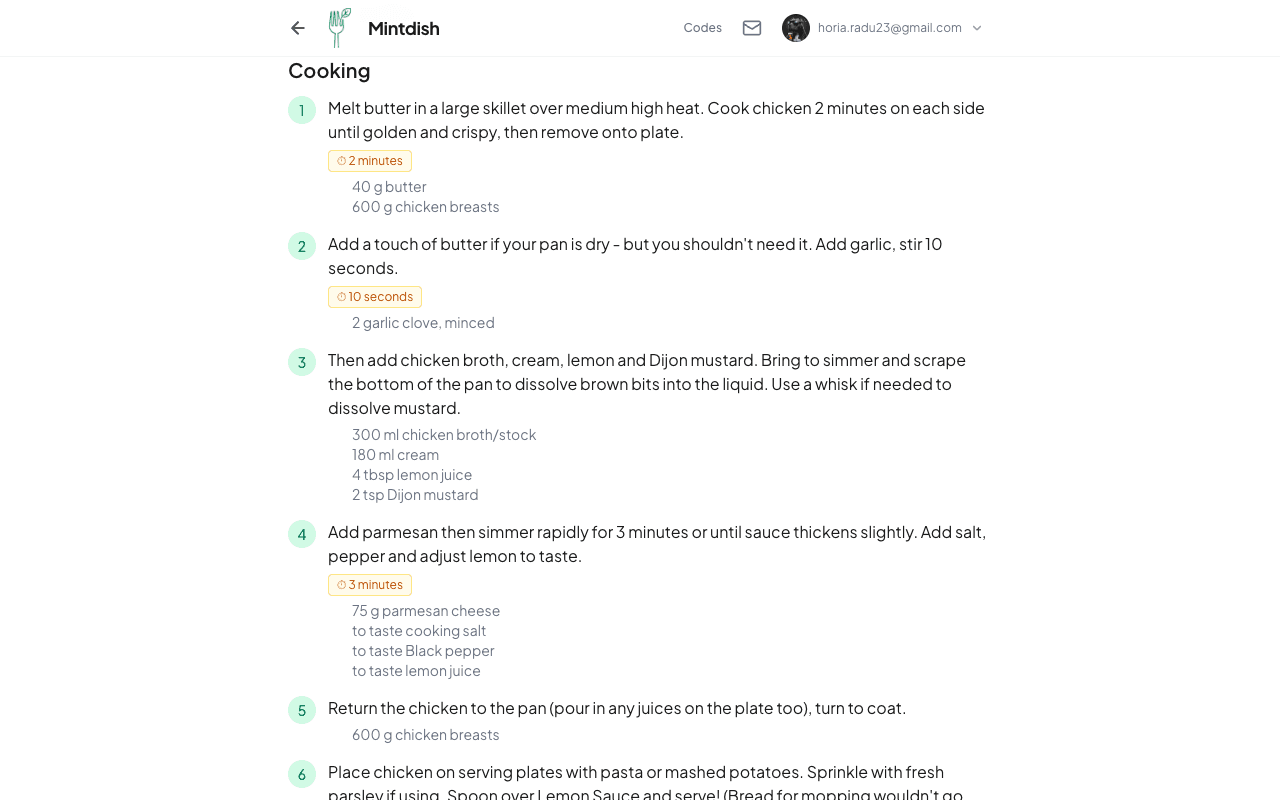Select step 3 number circle
Screen dimensions: 1280x800
(x=302, y=362)
